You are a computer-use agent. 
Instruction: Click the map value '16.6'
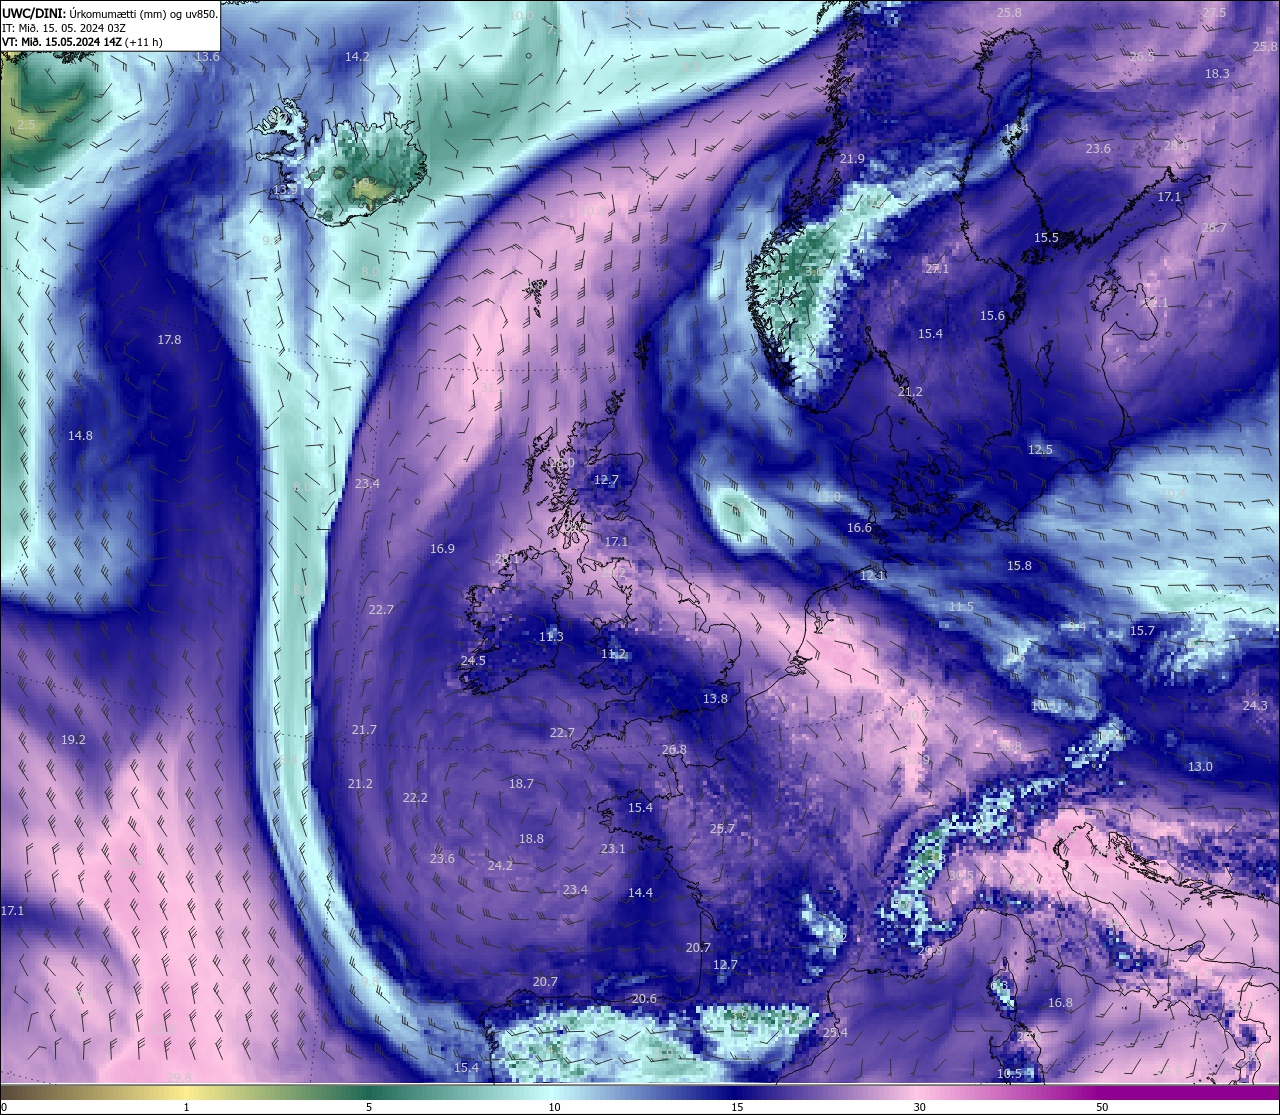click(x=859, y=528)
